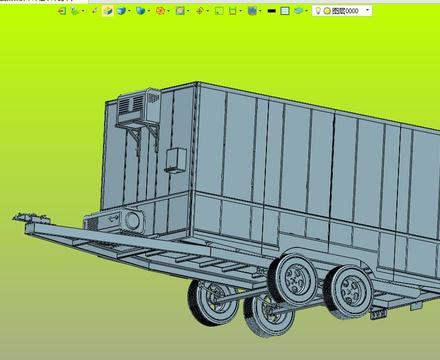Click the black line color swatch
The image size is (440, 360).
(x=272, y=11)
